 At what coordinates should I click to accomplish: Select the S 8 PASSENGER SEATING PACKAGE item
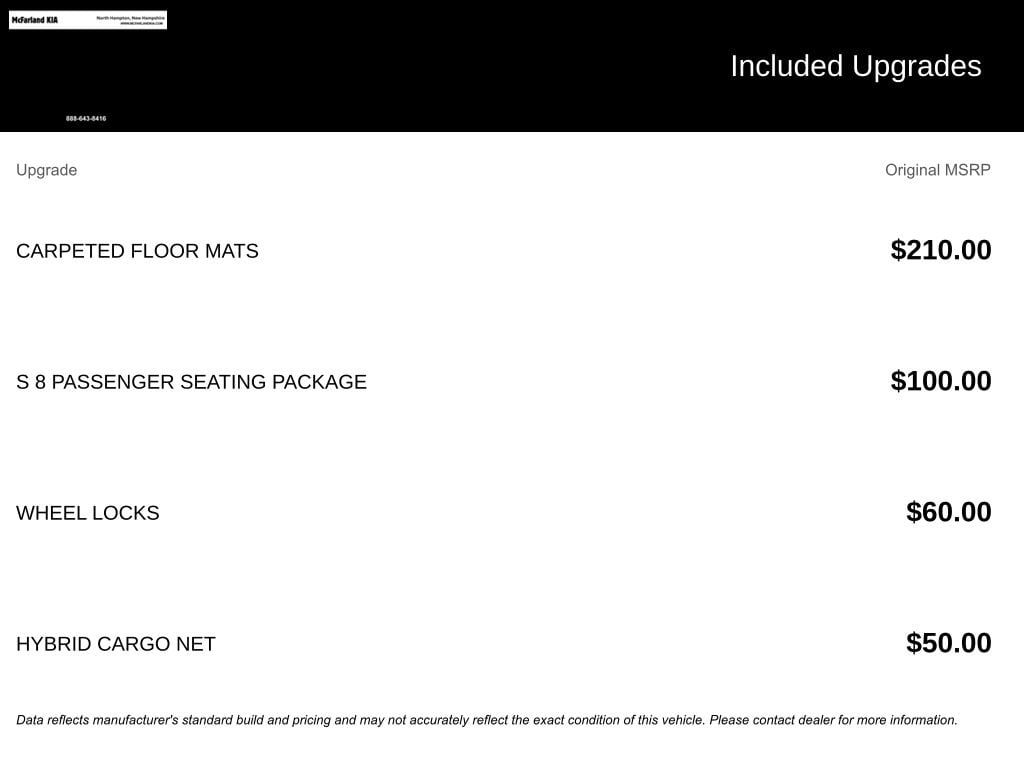(191, 382)
